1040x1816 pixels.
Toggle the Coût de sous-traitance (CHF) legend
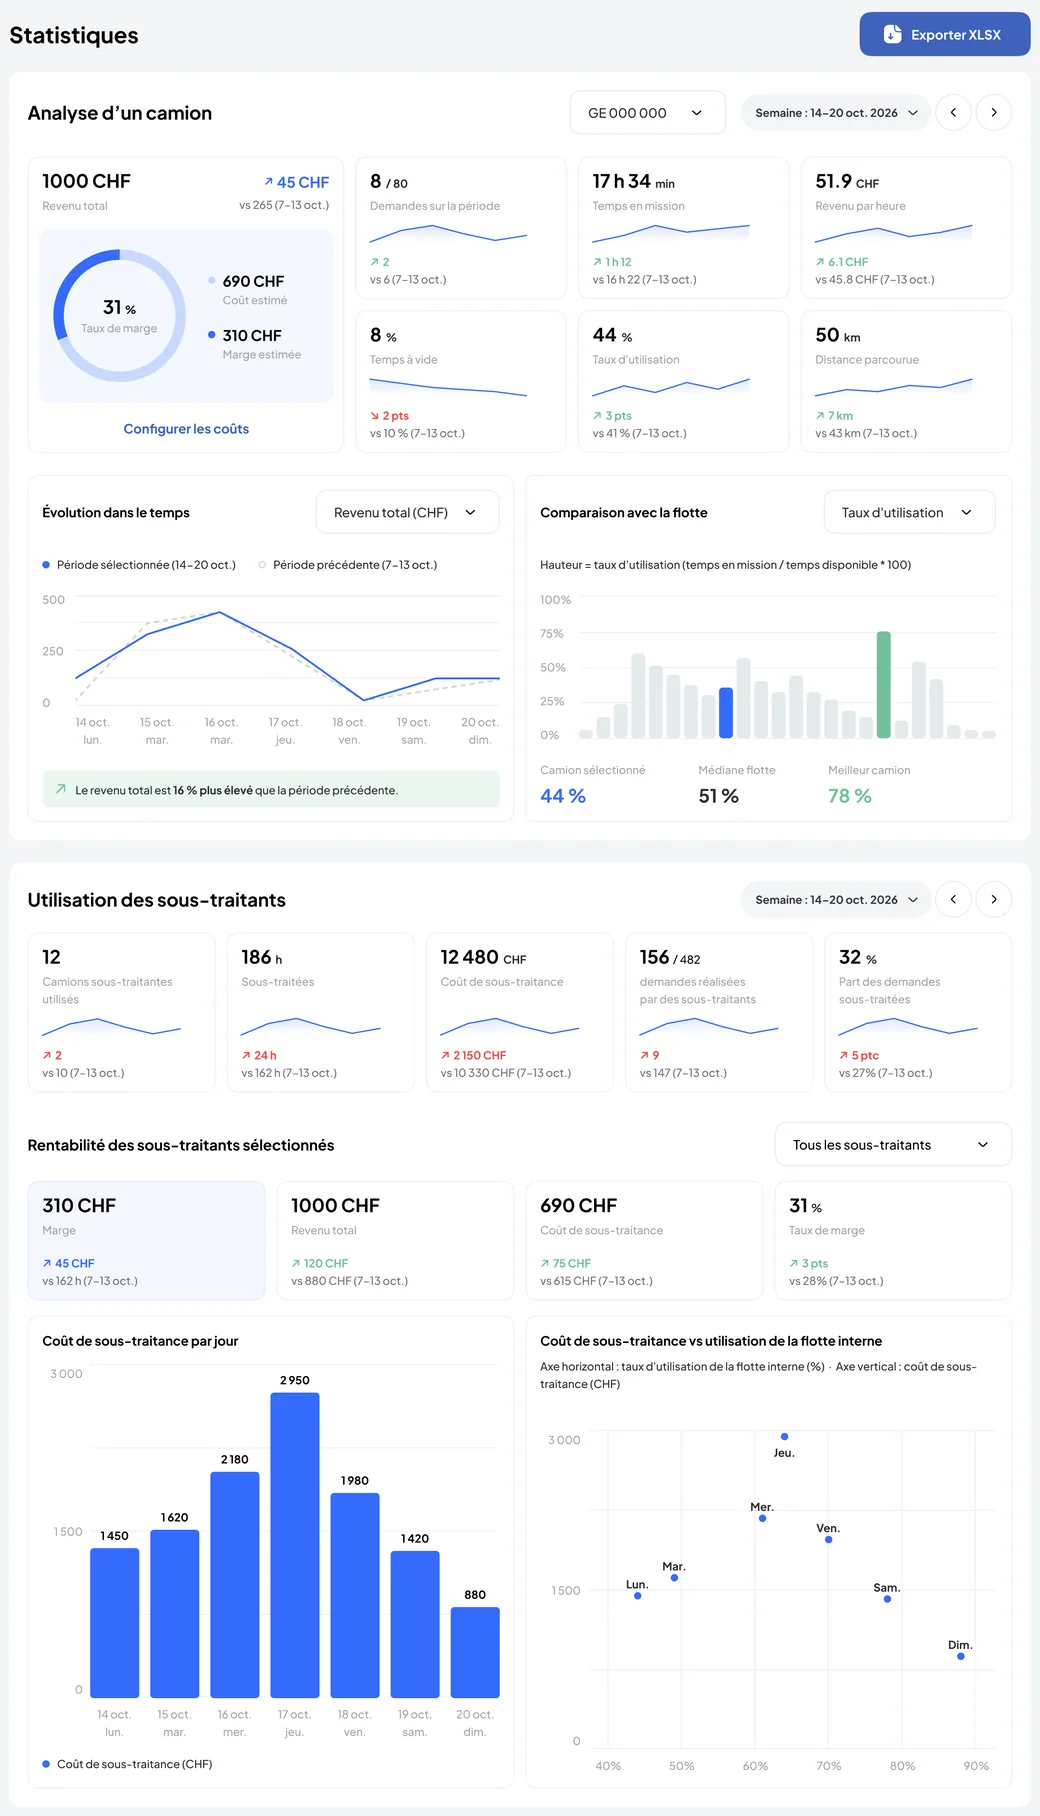coord(128,1764)
